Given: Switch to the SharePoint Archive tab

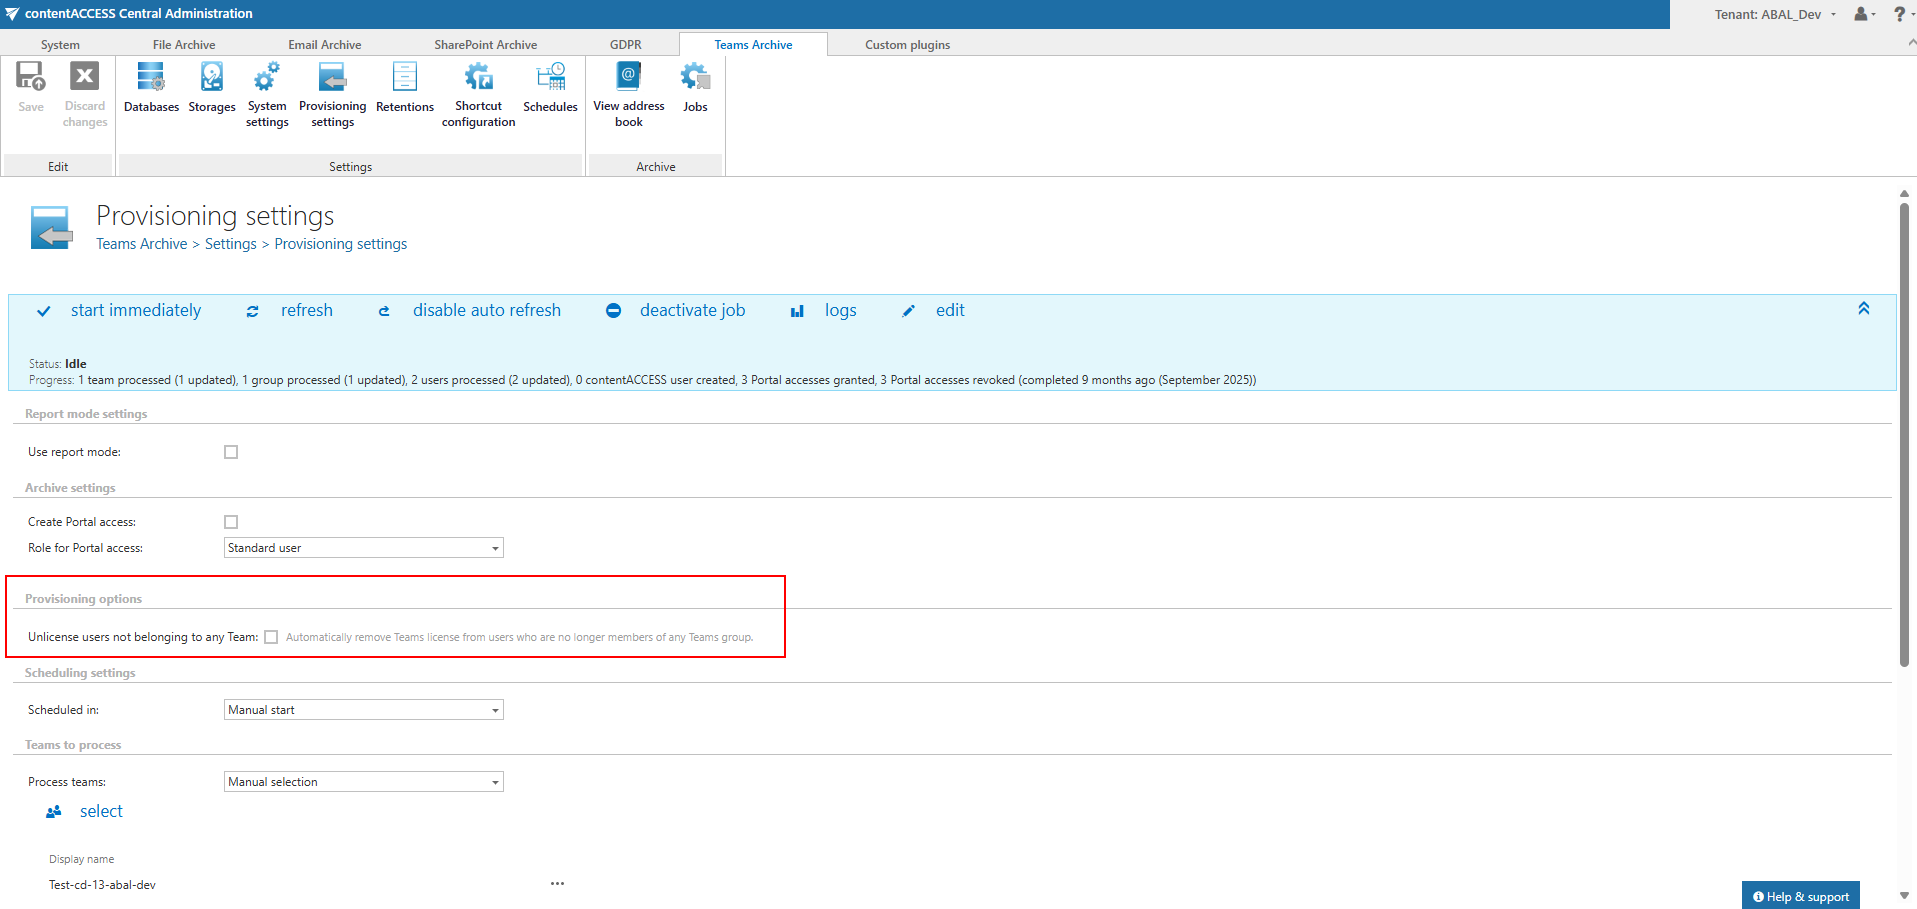Looking at the screenshot, I should point(486,45).
